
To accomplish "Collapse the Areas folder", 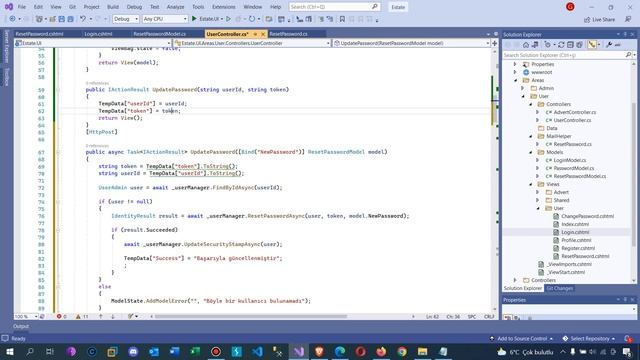I will tap(516, 80).
